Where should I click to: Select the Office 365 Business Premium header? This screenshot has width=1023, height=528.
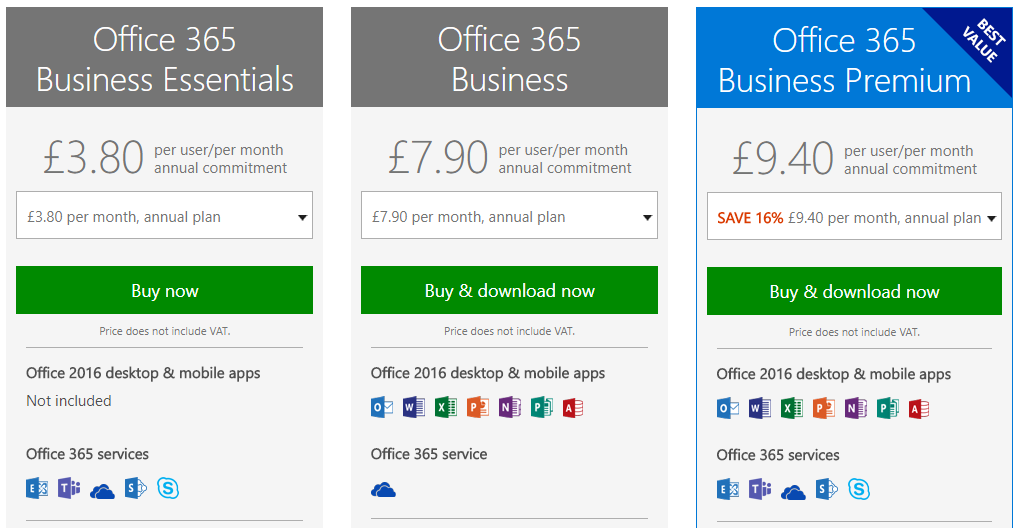[x=854, y=58]
